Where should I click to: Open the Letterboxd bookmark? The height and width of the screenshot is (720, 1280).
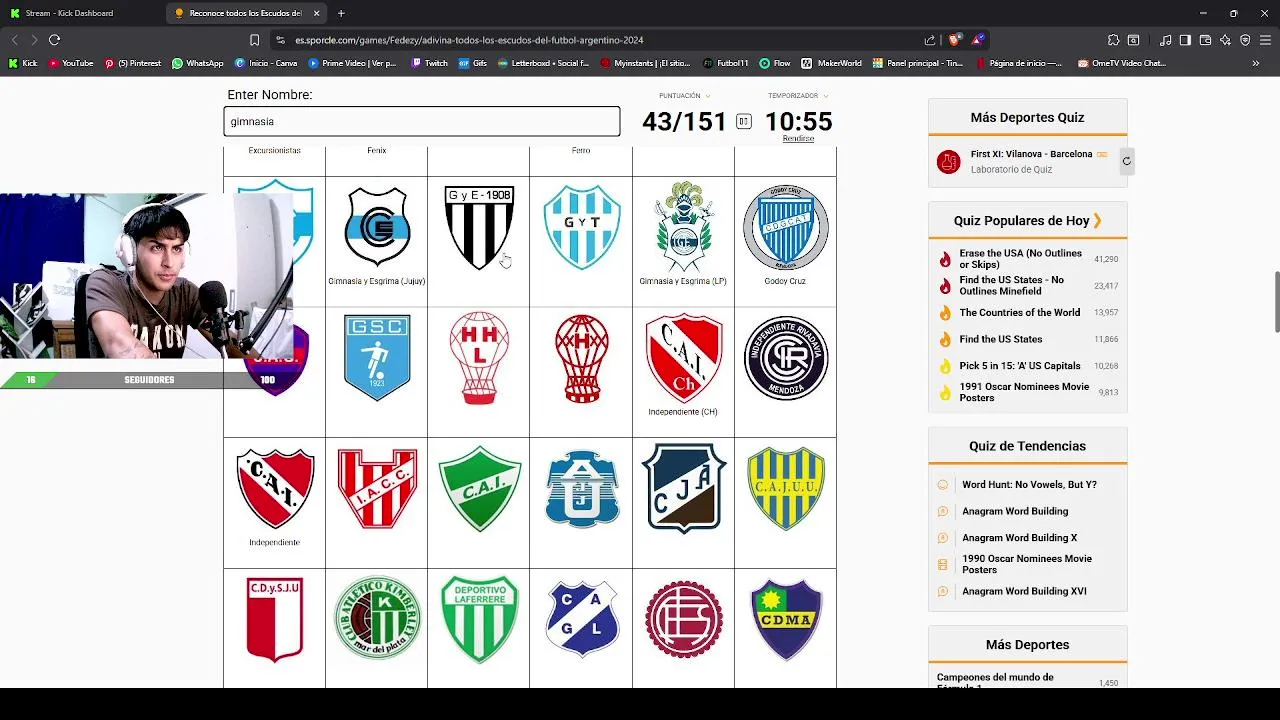click(542, 63)
